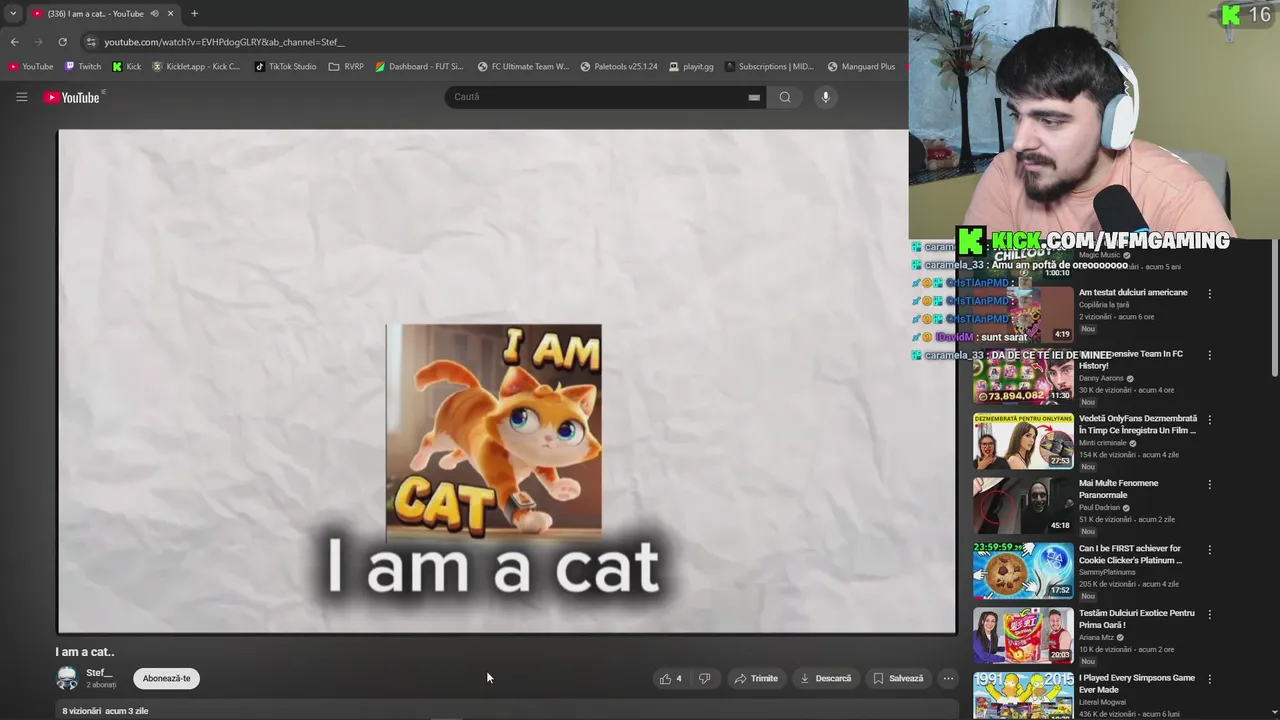The height and width of the screenshot is (720, 1280).
Task: Close the 'I am a cat' tab
Action: [x=170, y=14]
